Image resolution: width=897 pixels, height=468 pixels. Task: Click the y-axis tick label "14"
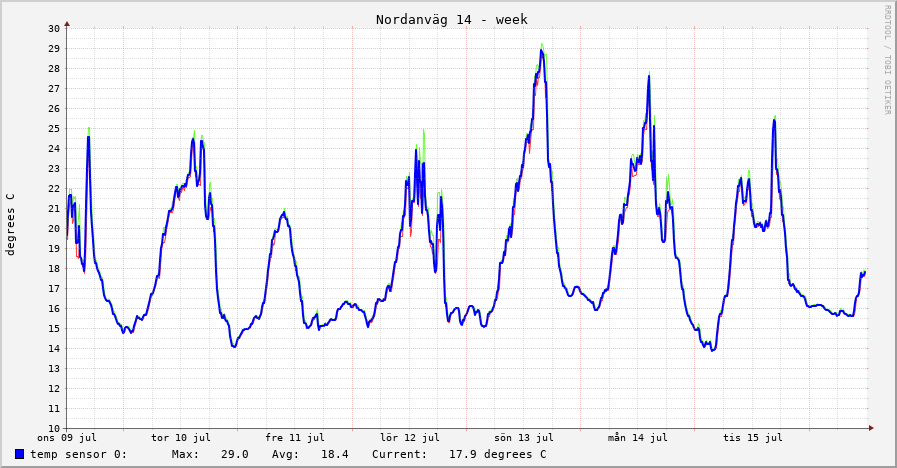(x=54, y=349)
